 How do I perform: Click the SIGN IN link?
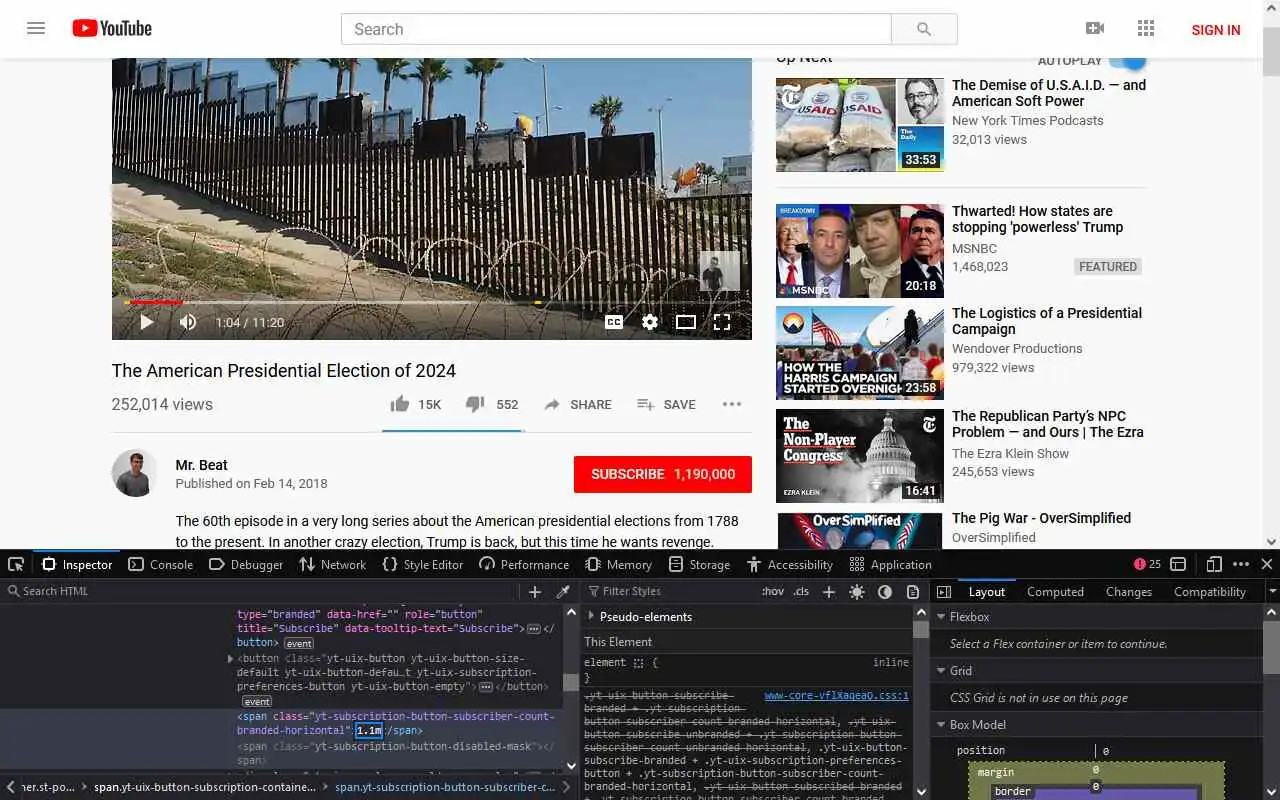point(1216,30)
